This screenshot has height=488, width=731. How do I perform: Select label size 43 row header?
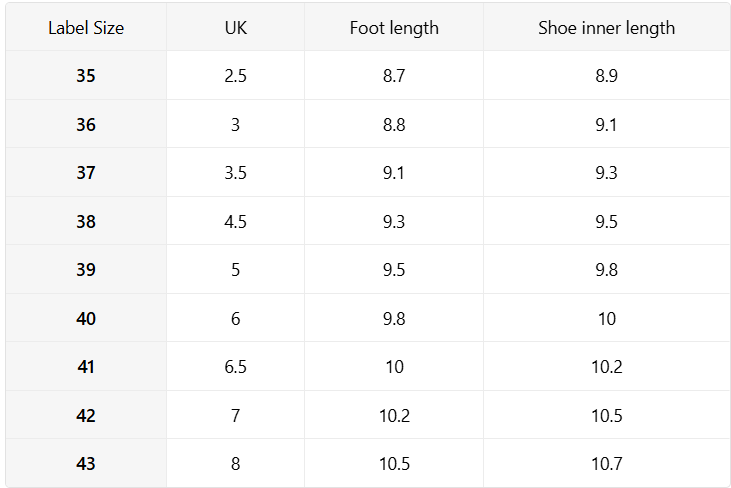86,464
